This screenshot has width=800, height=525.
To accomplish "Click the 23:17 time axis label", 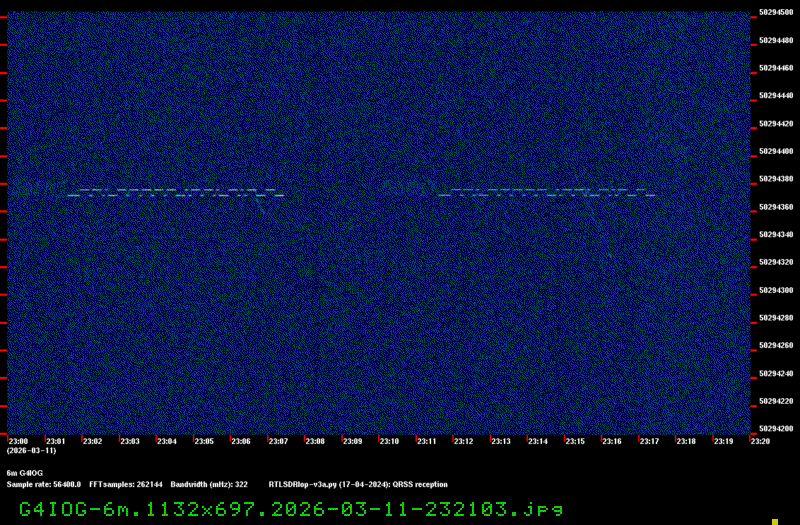I will (x=649, y=441).
